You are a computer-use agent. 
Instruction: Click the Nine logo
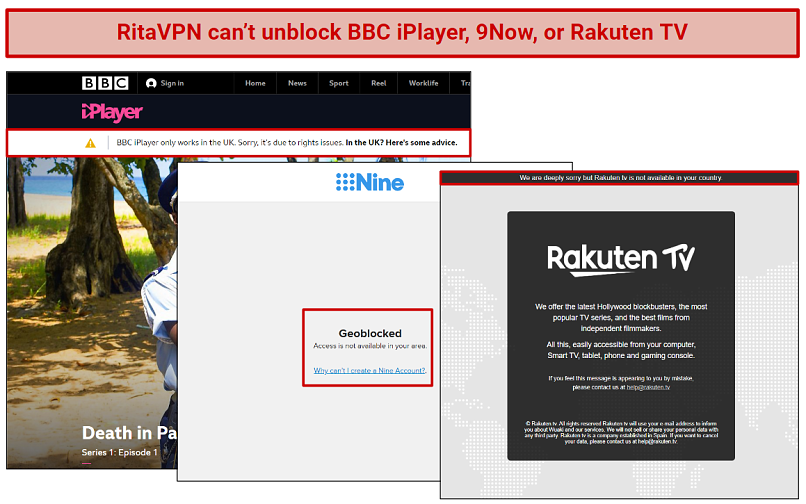pos(370,183)
